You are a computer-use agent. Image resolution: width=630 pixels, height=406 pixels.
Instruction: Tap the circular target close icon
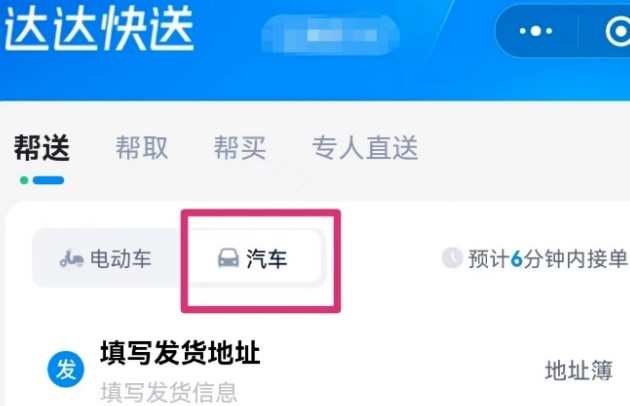(619, 31)
